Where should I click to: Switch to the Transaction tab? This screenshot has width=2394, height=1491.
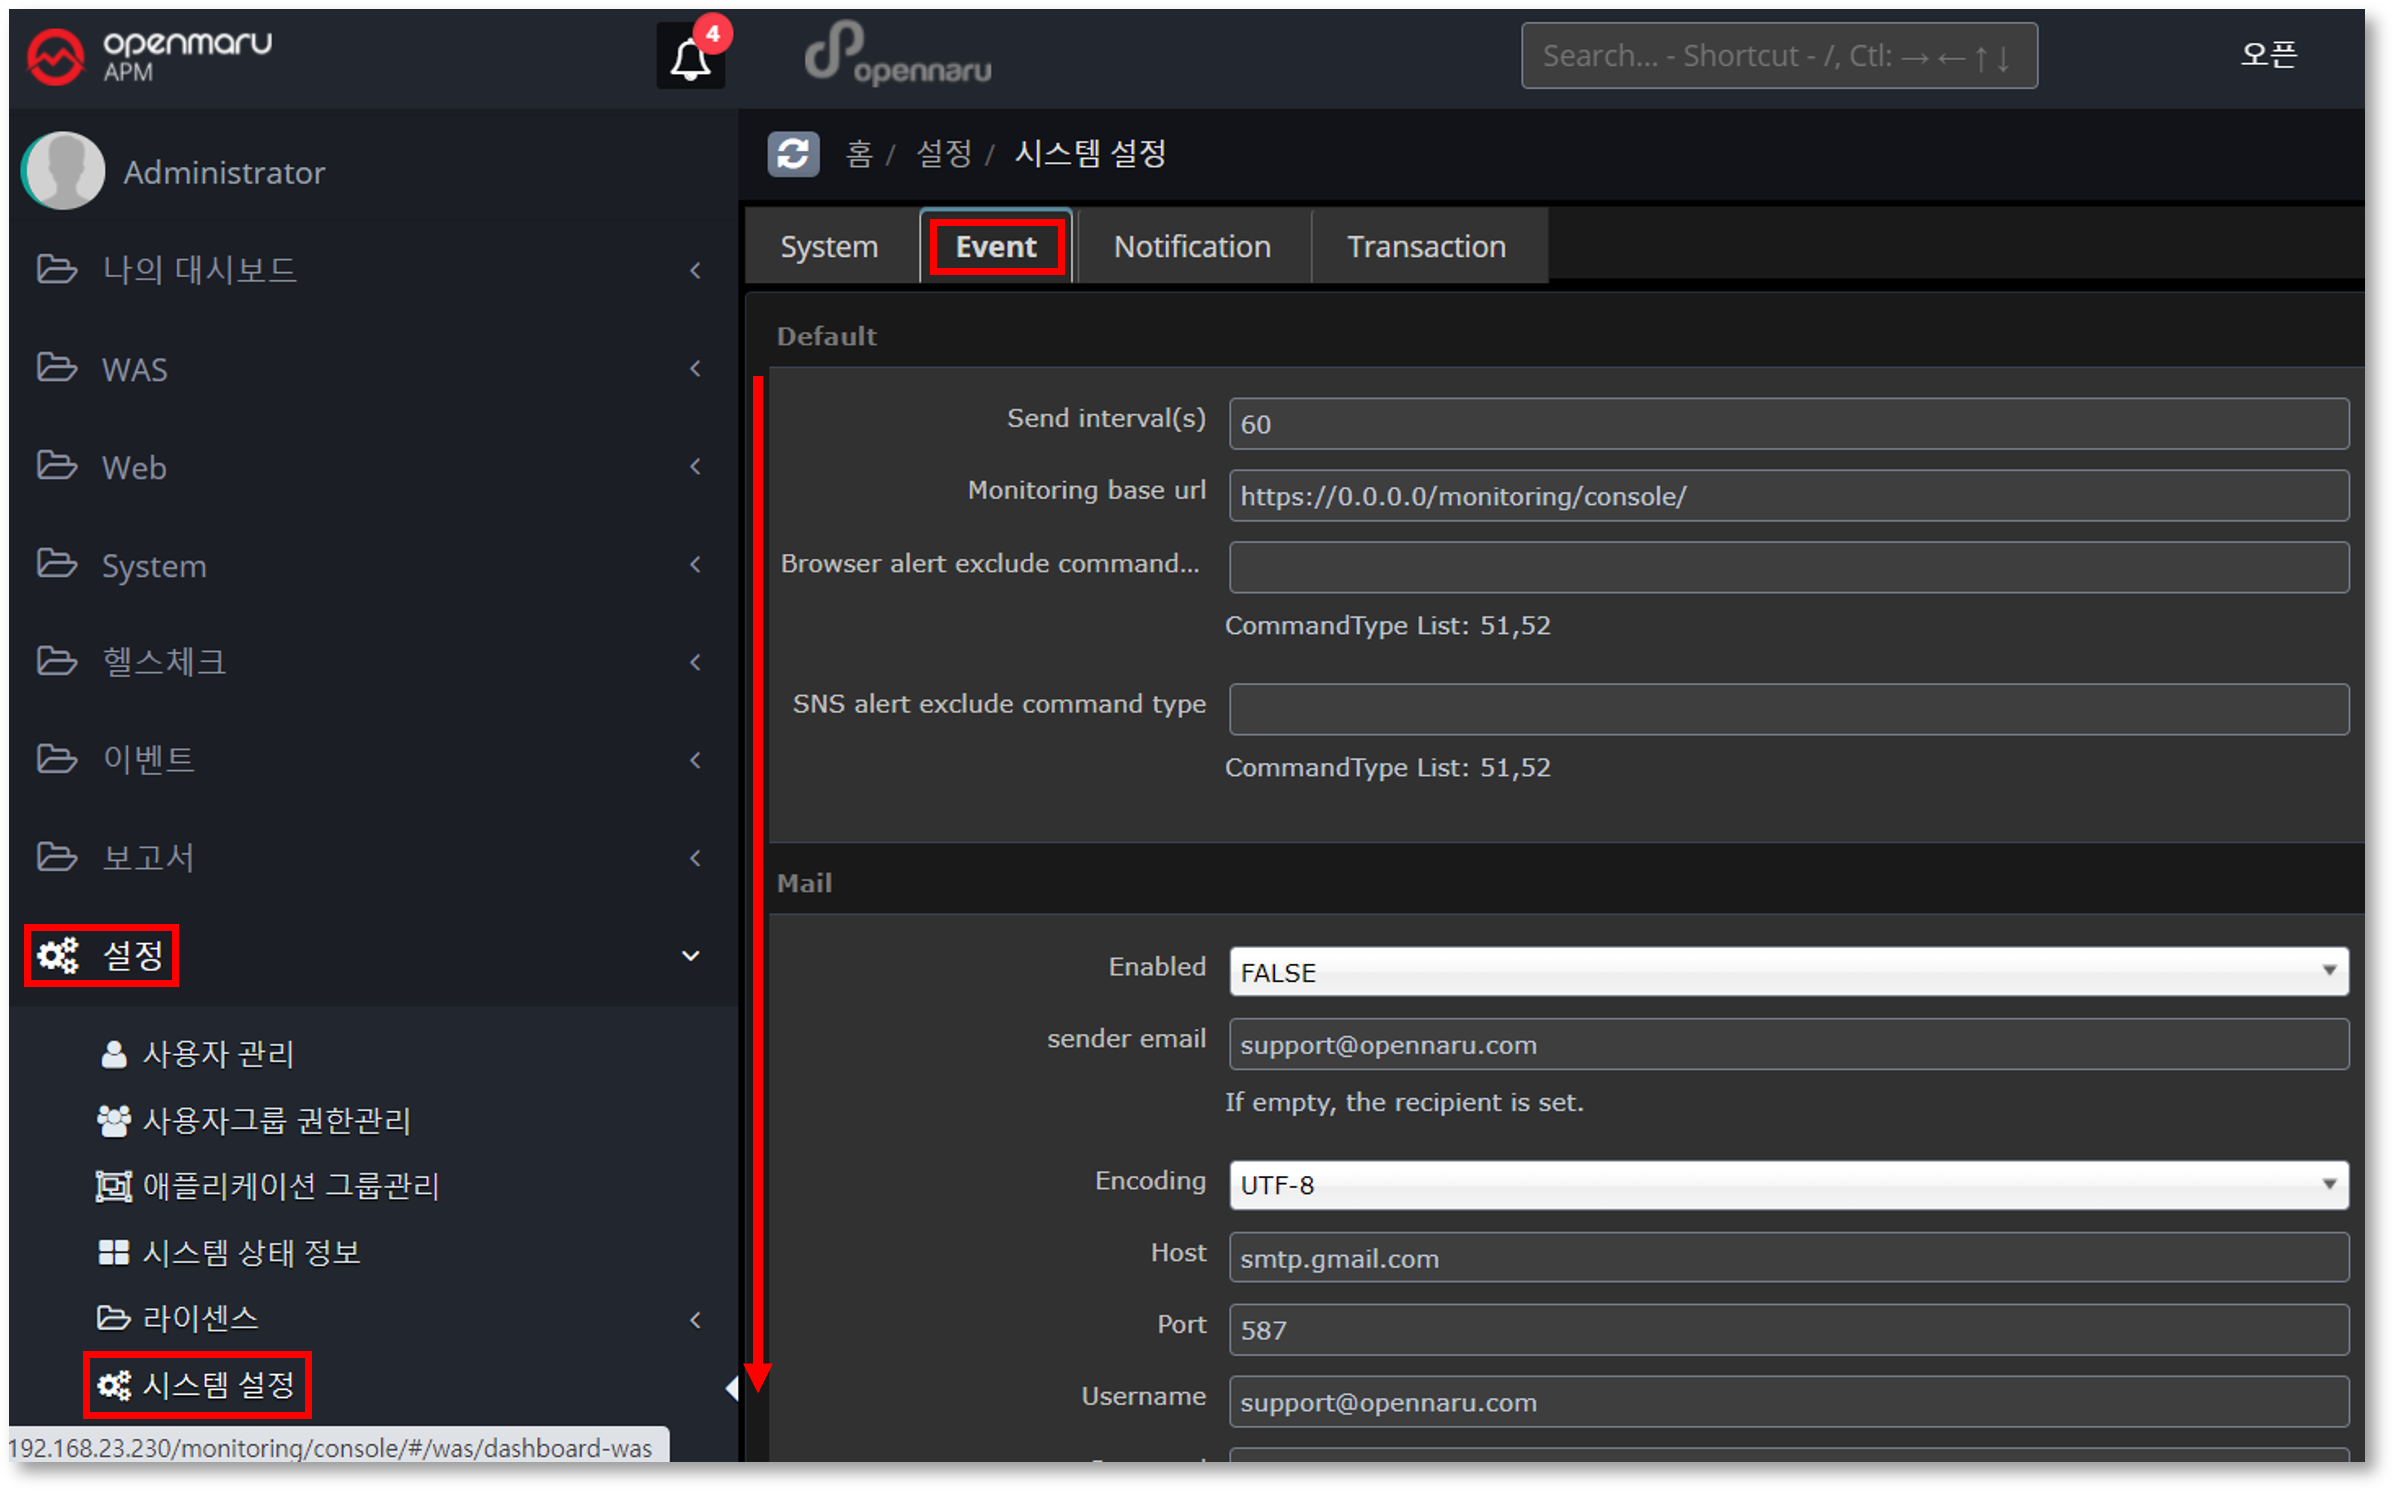[x=1425, y=247]
